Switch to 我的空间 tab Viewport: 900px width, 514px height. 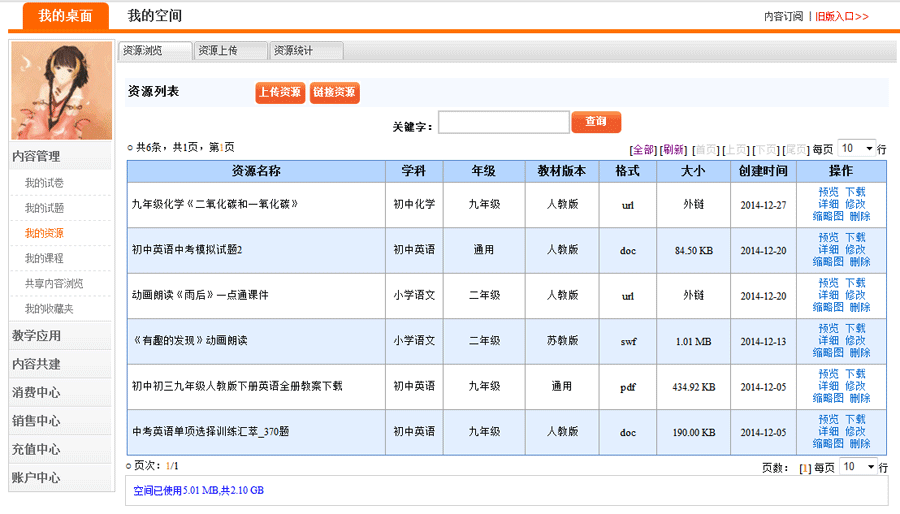[154, 16]
